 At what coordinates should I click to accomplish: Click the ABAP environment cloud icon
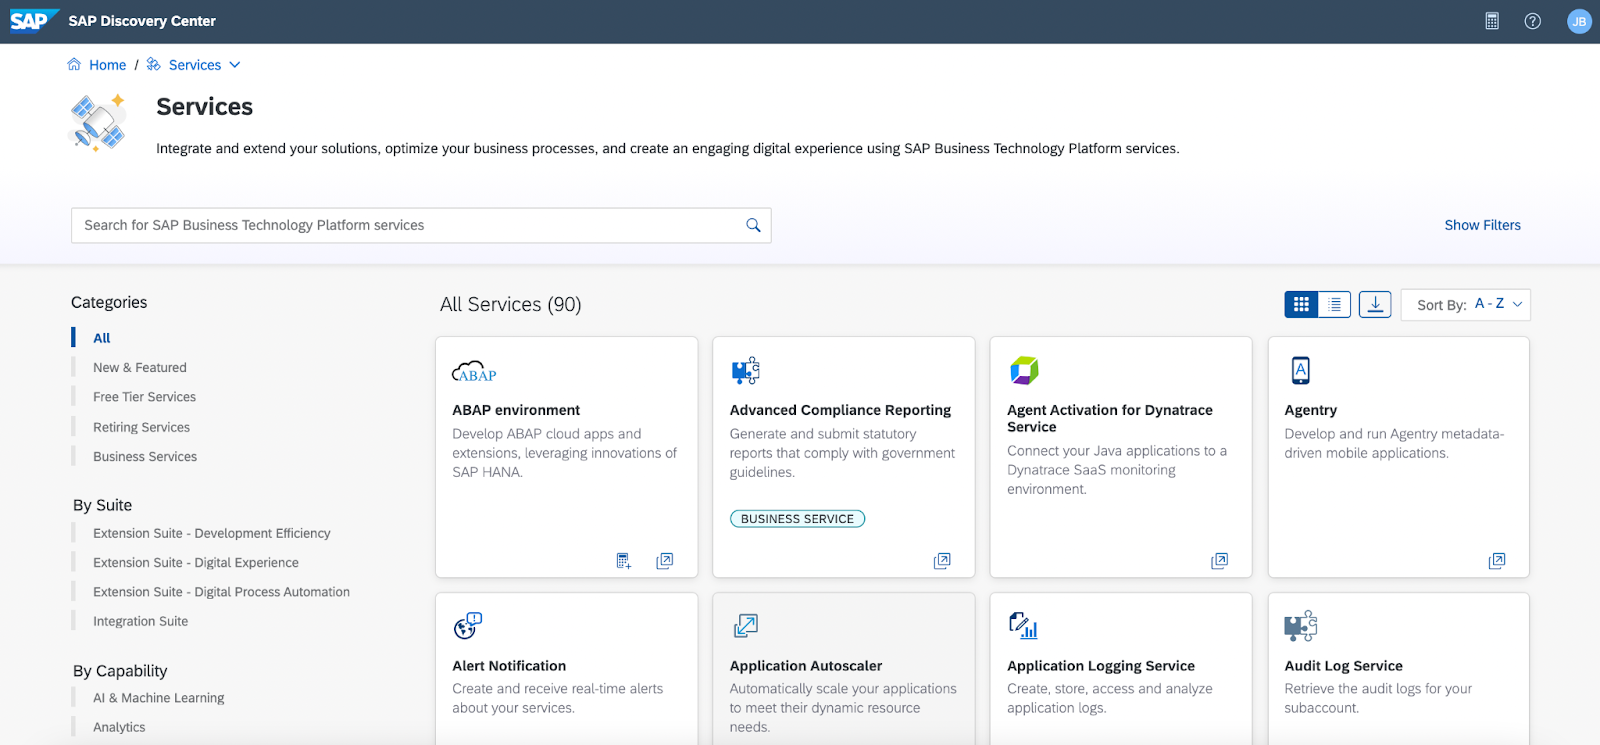click(x=474, y=372)
